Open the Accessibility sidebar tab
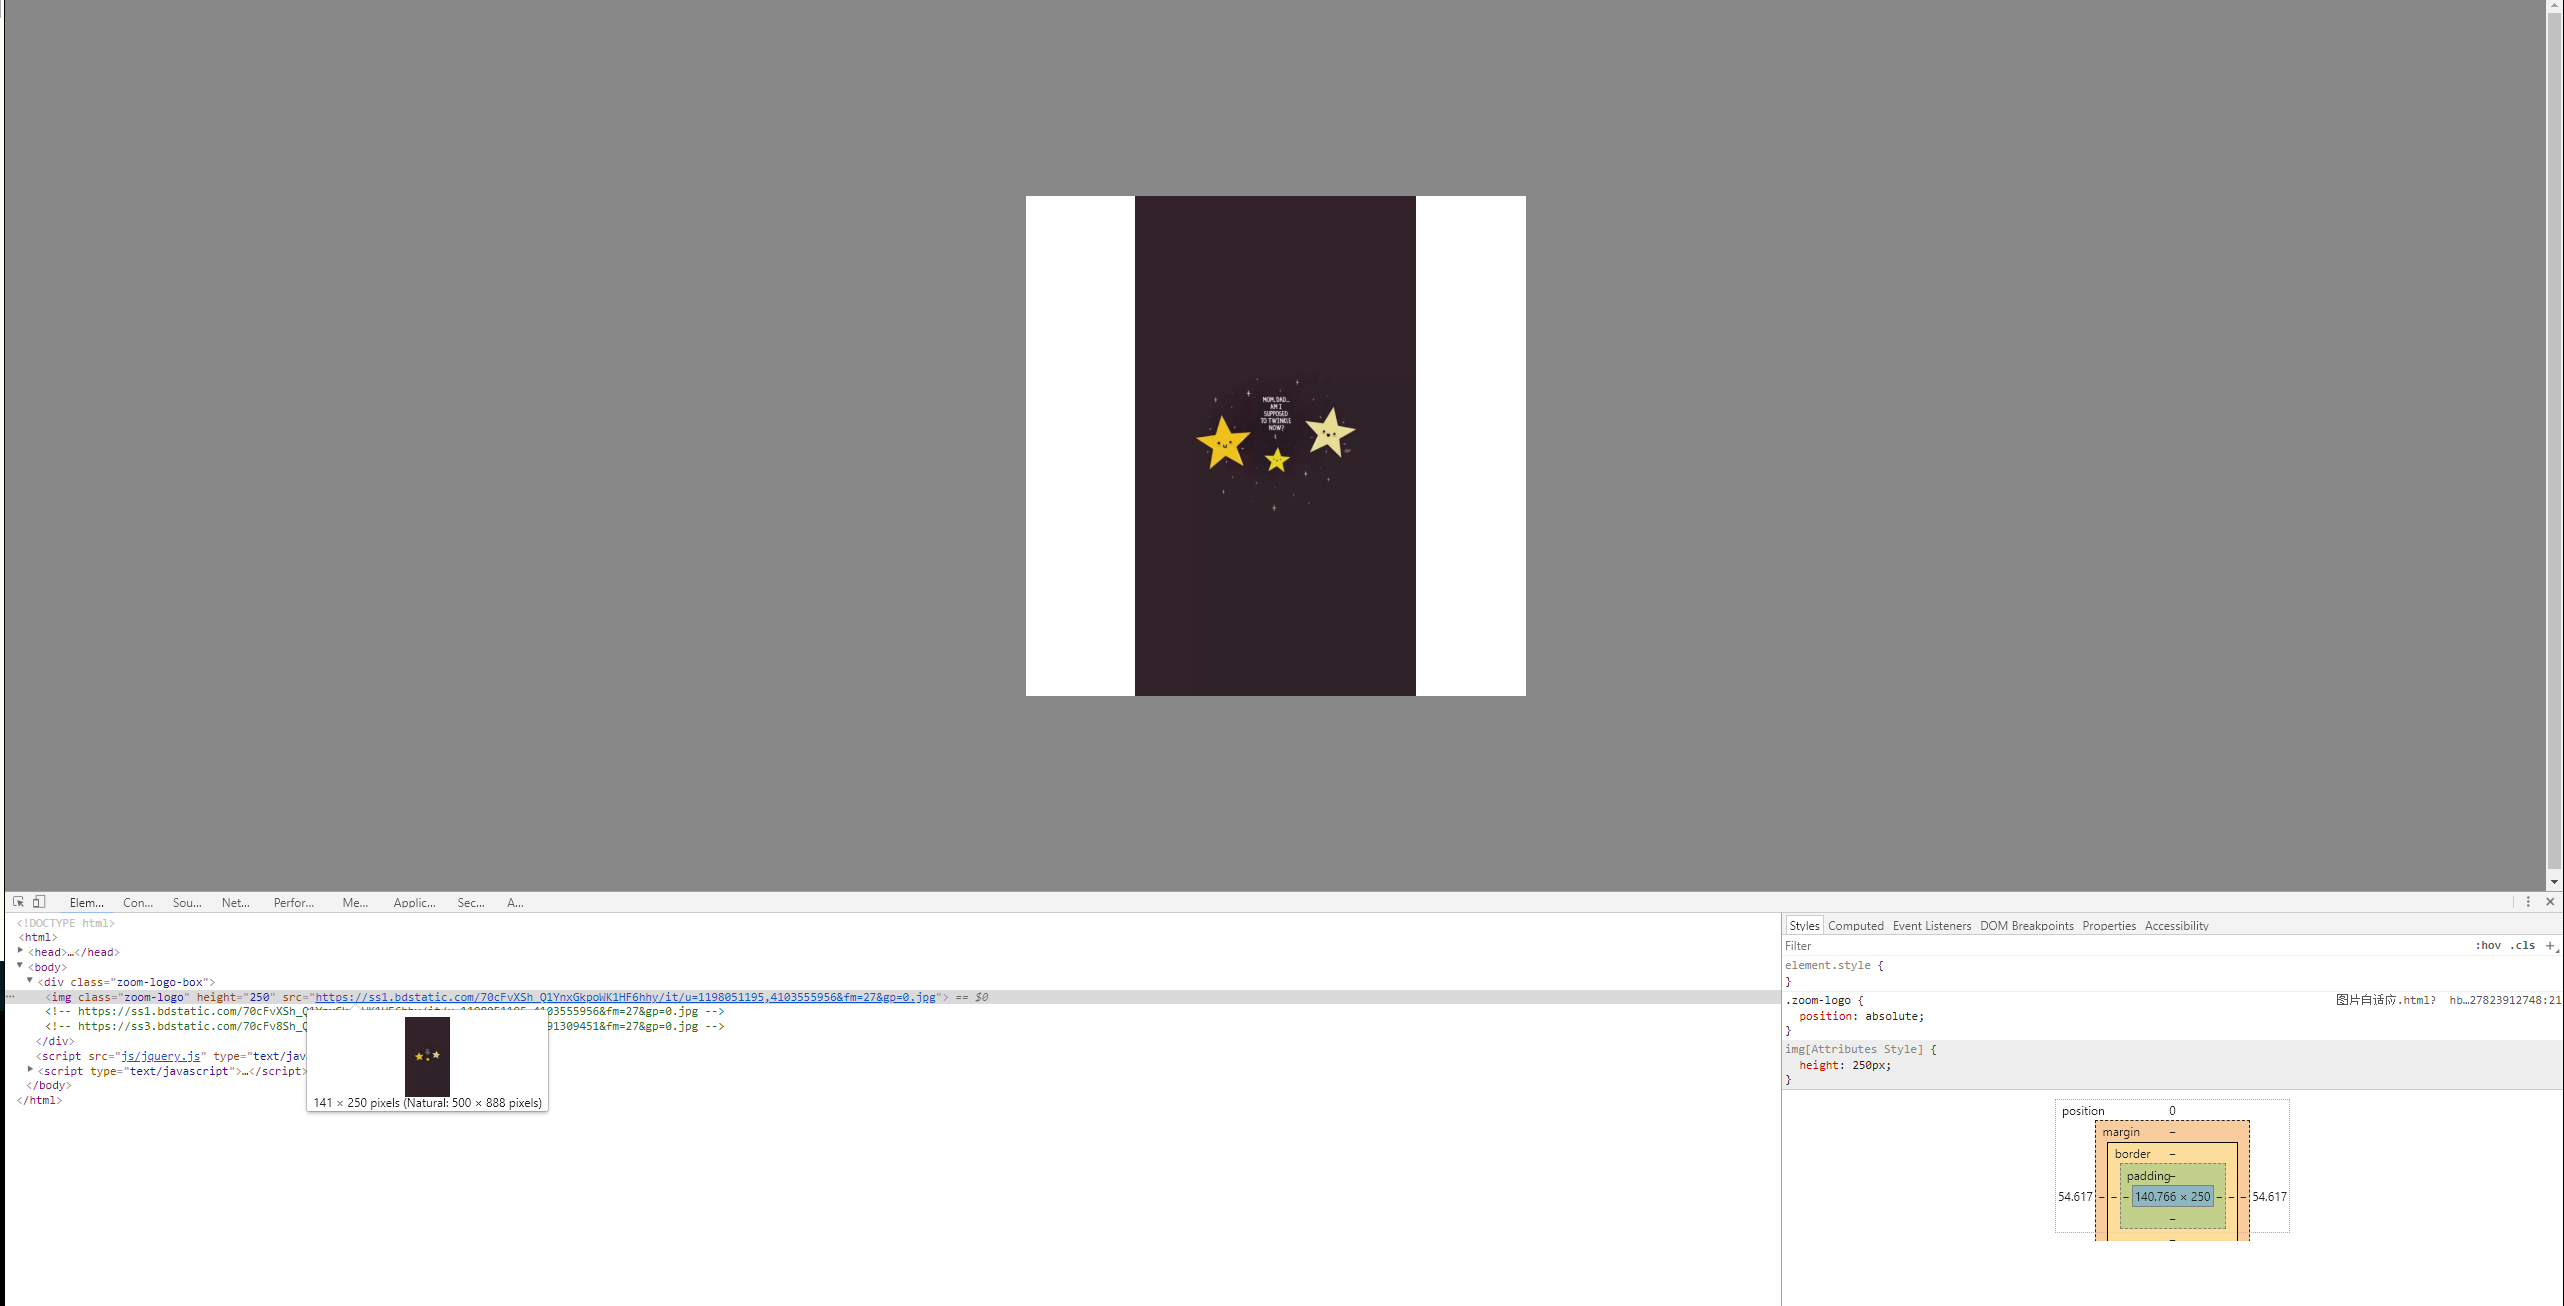Image resolution: width=2564 pixels, height=1306 pixels. (x=2177, y=926)
